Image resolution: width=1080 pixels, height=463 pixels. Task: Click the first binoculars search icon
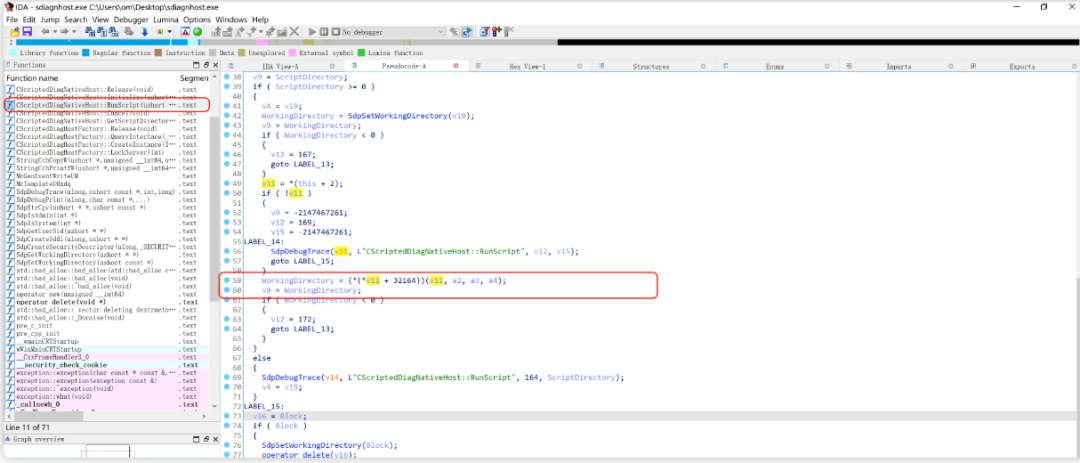click(x=91, y=32)
